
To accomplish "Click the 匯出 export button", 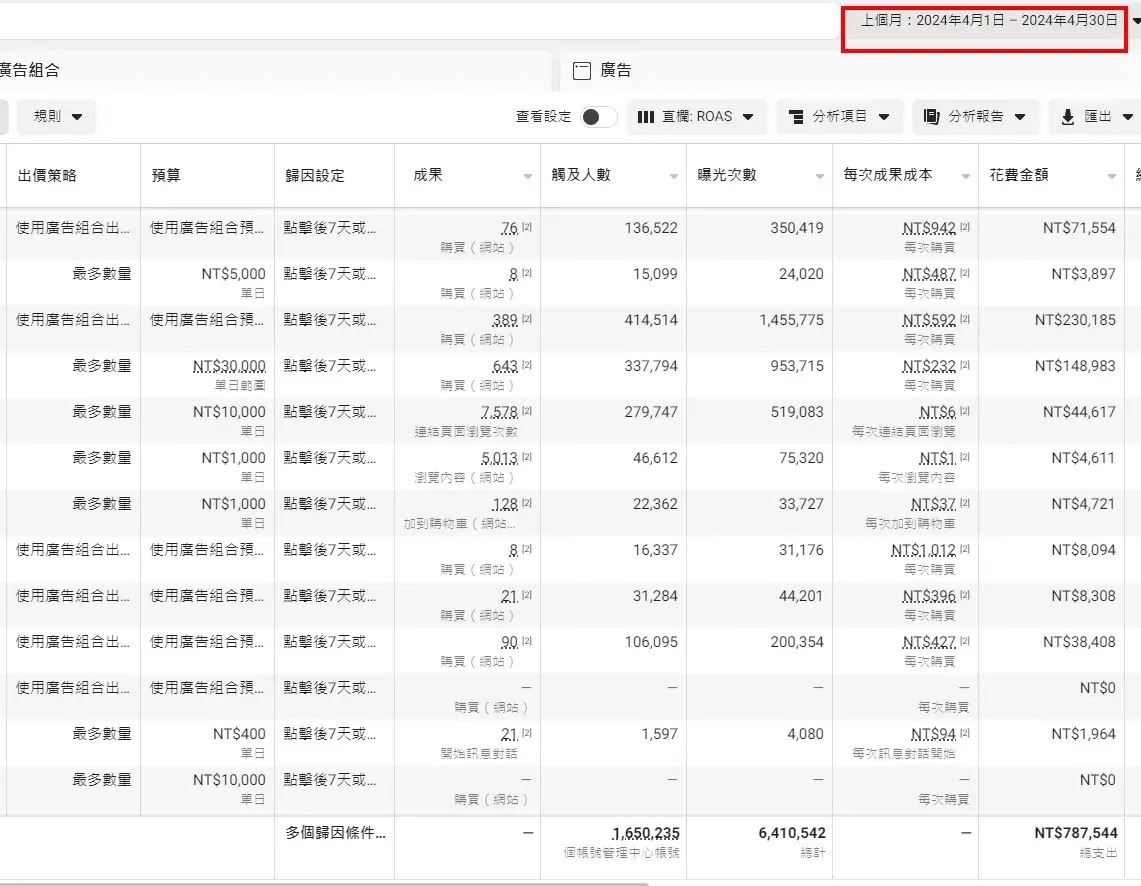I will (x=1097, y=116).
